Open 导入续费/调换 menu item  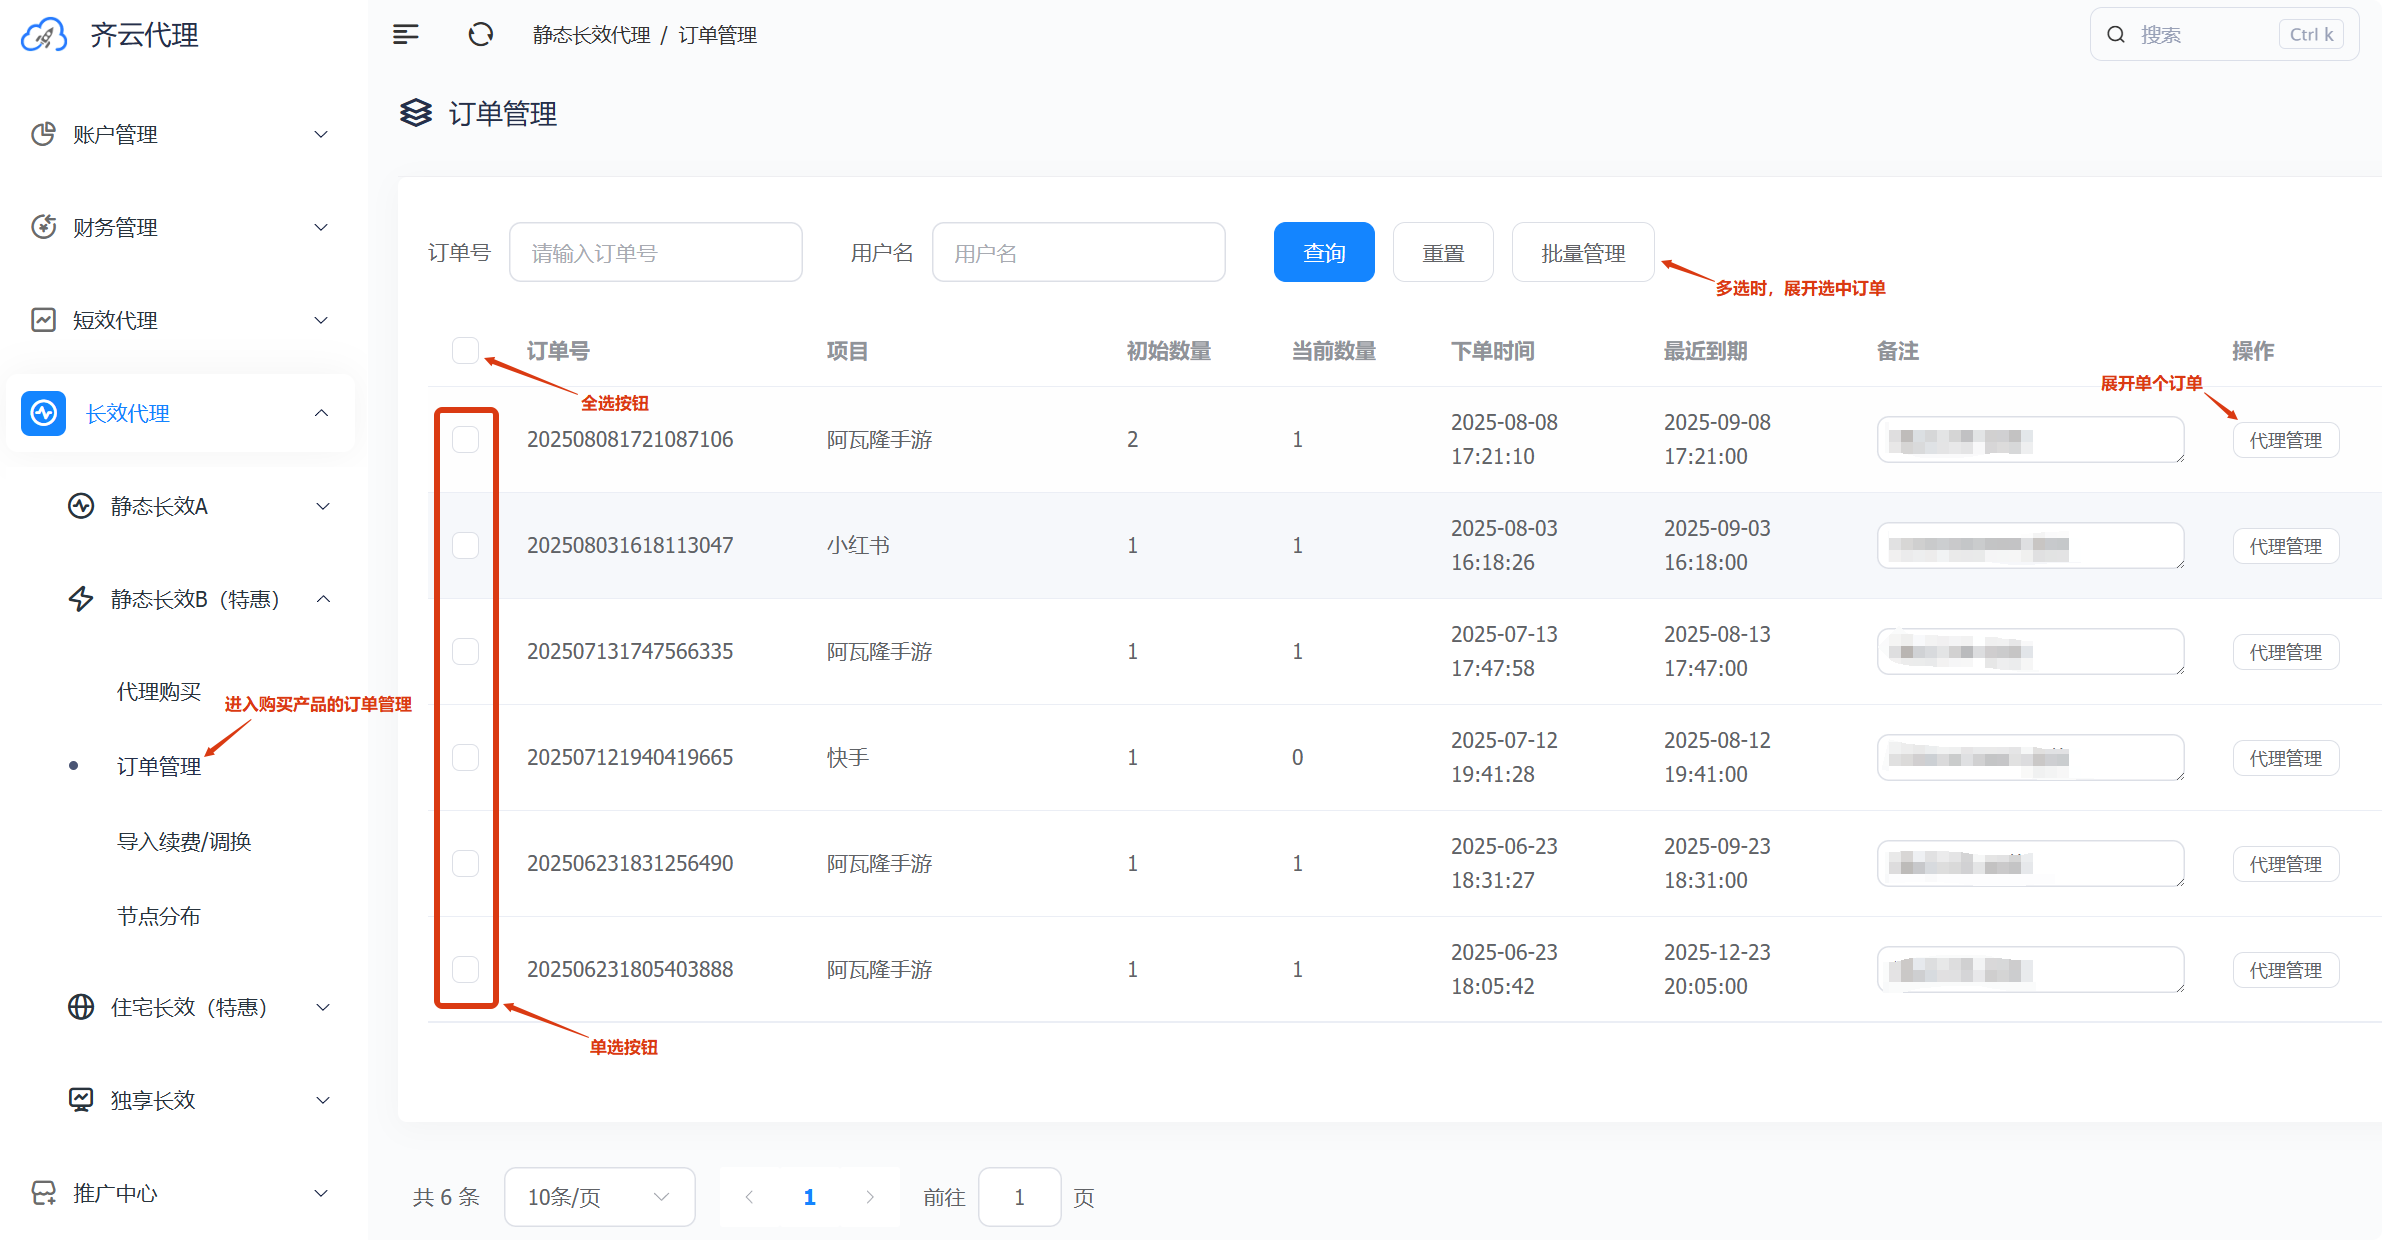coord(184,841)
